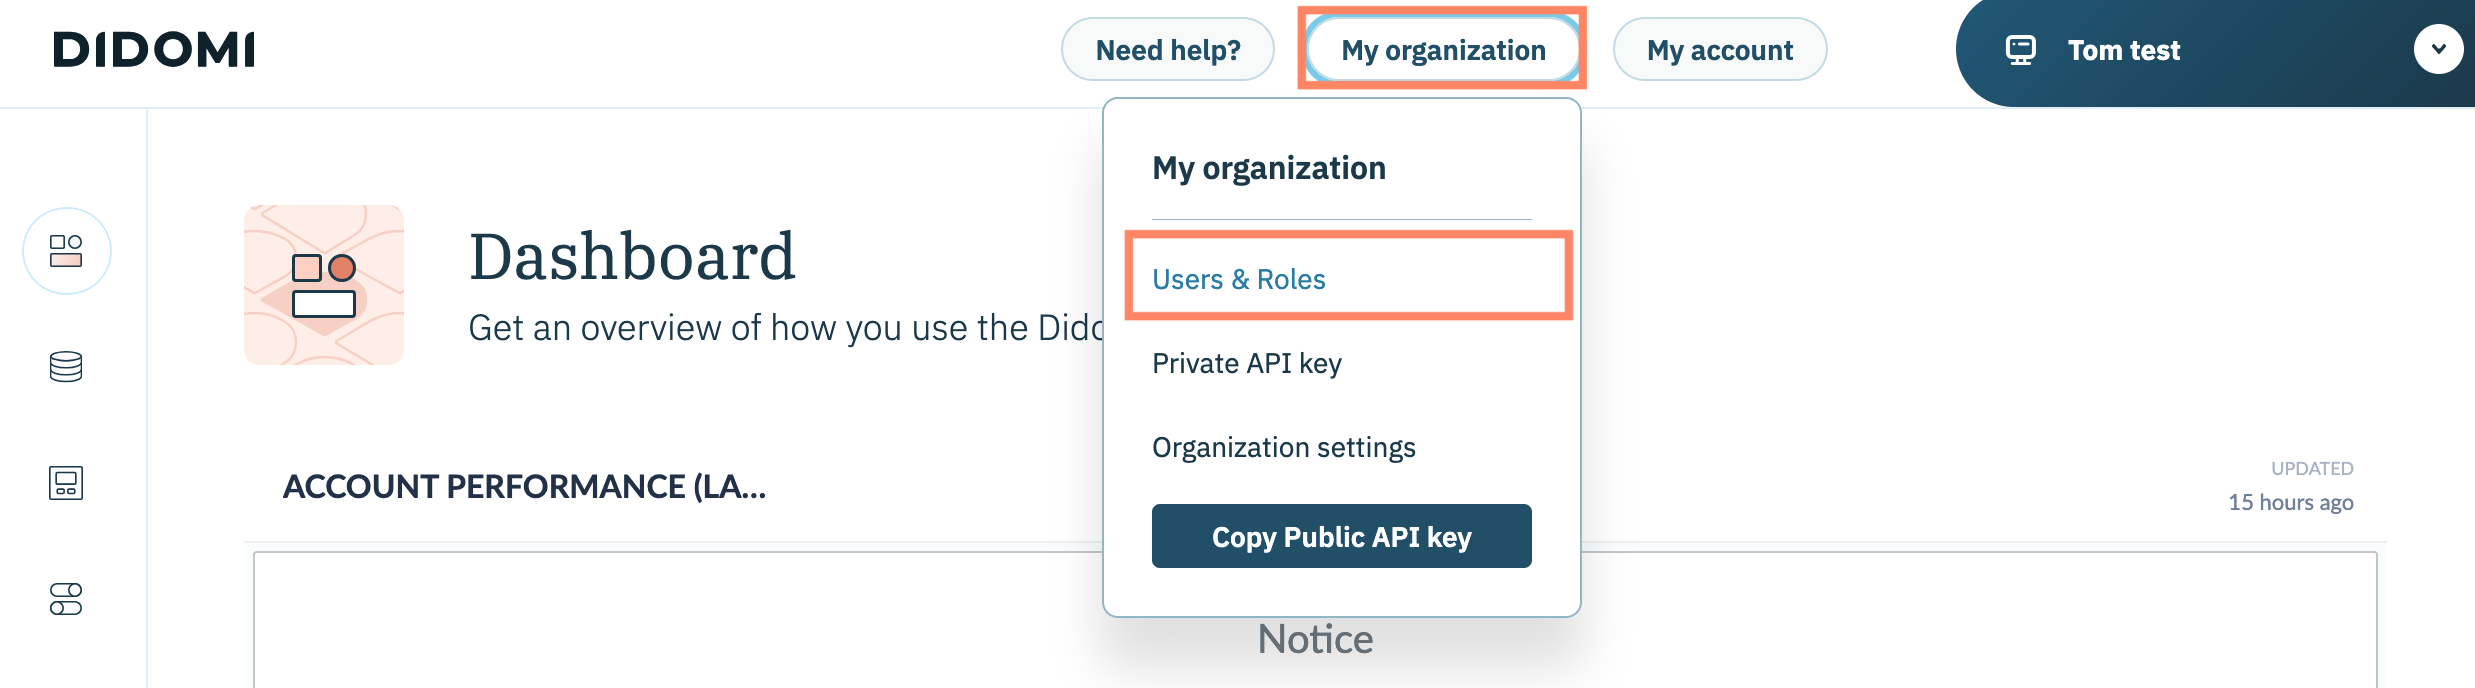
Task: Open the My account menu
Action: pos(1719,50)
